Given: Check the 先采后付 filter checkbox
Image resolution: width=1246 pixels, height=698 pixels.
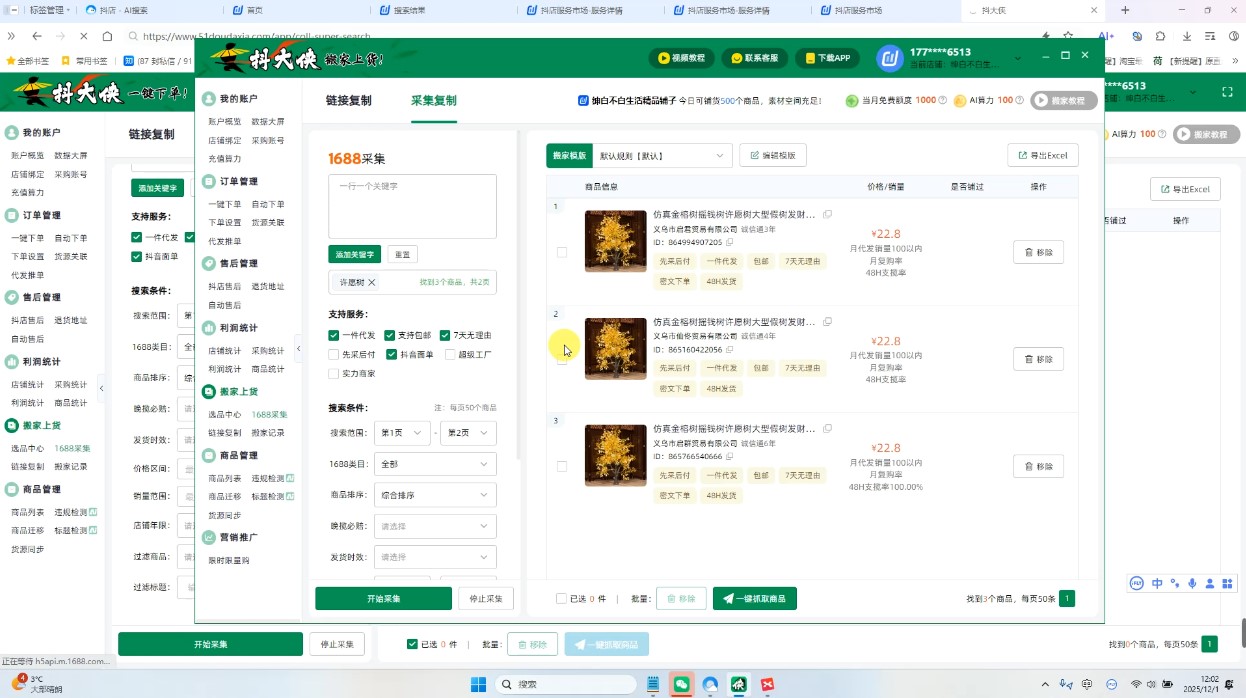Looking at the screenshot, I should tap(333, 354).
